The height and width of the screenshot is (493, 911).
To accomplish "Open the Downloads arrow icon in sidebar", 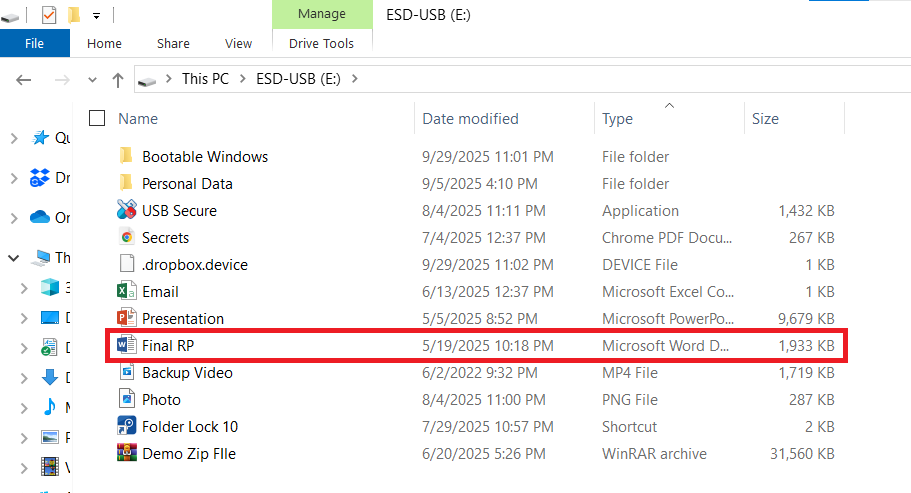I will click(50, 377).
